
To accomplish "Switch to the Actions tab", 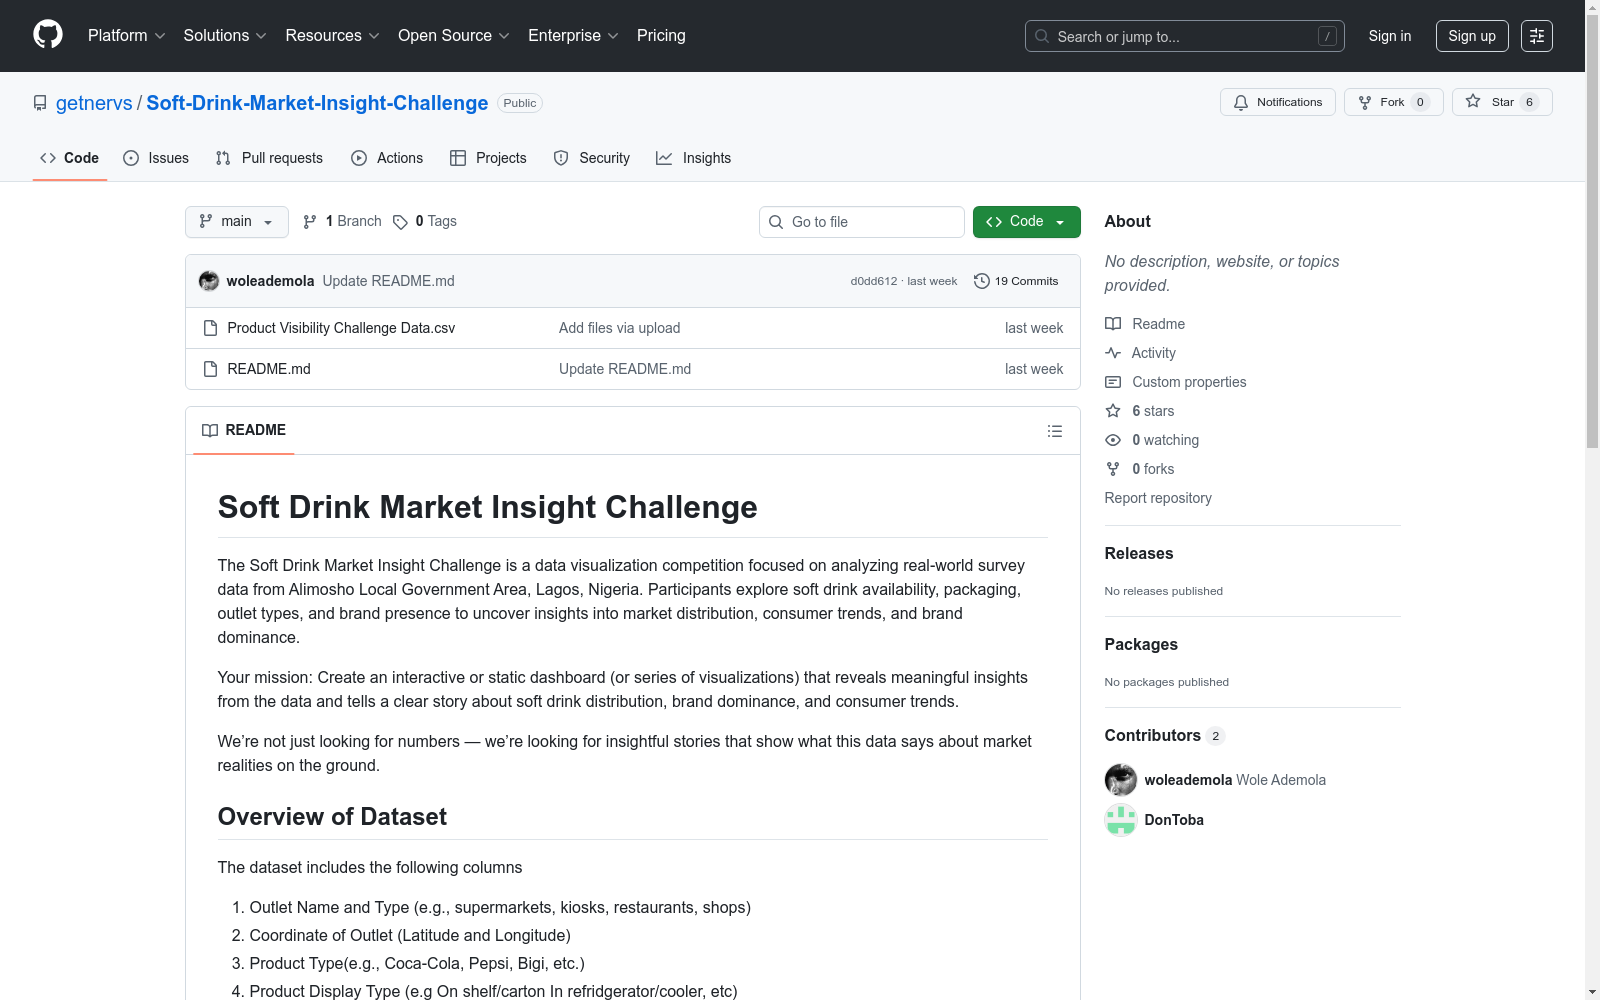I will coord(387,158).
